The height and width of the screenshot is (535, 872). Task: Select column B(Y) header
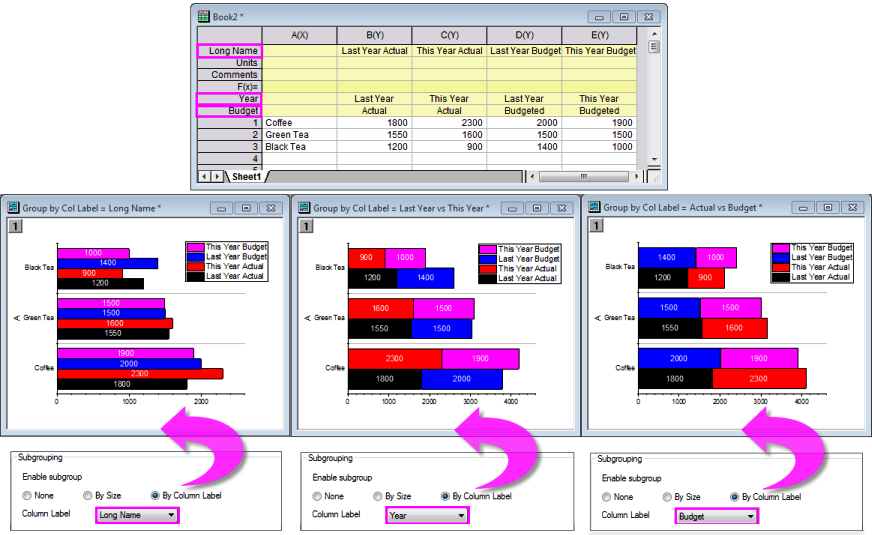coord(374,35)
